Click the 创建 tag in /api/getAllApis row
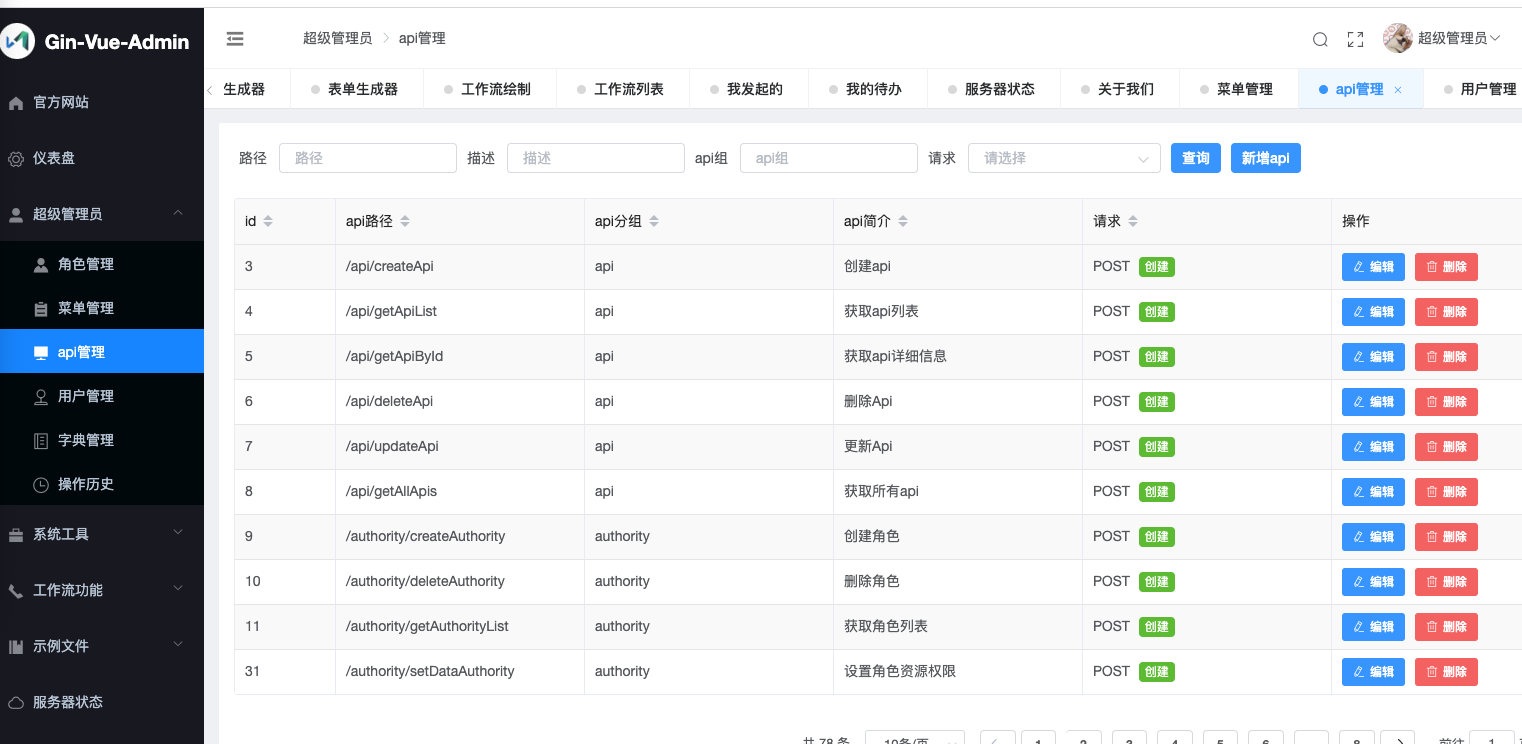1522x744 pixels. pyautogui.click(x=1157, y=492)
